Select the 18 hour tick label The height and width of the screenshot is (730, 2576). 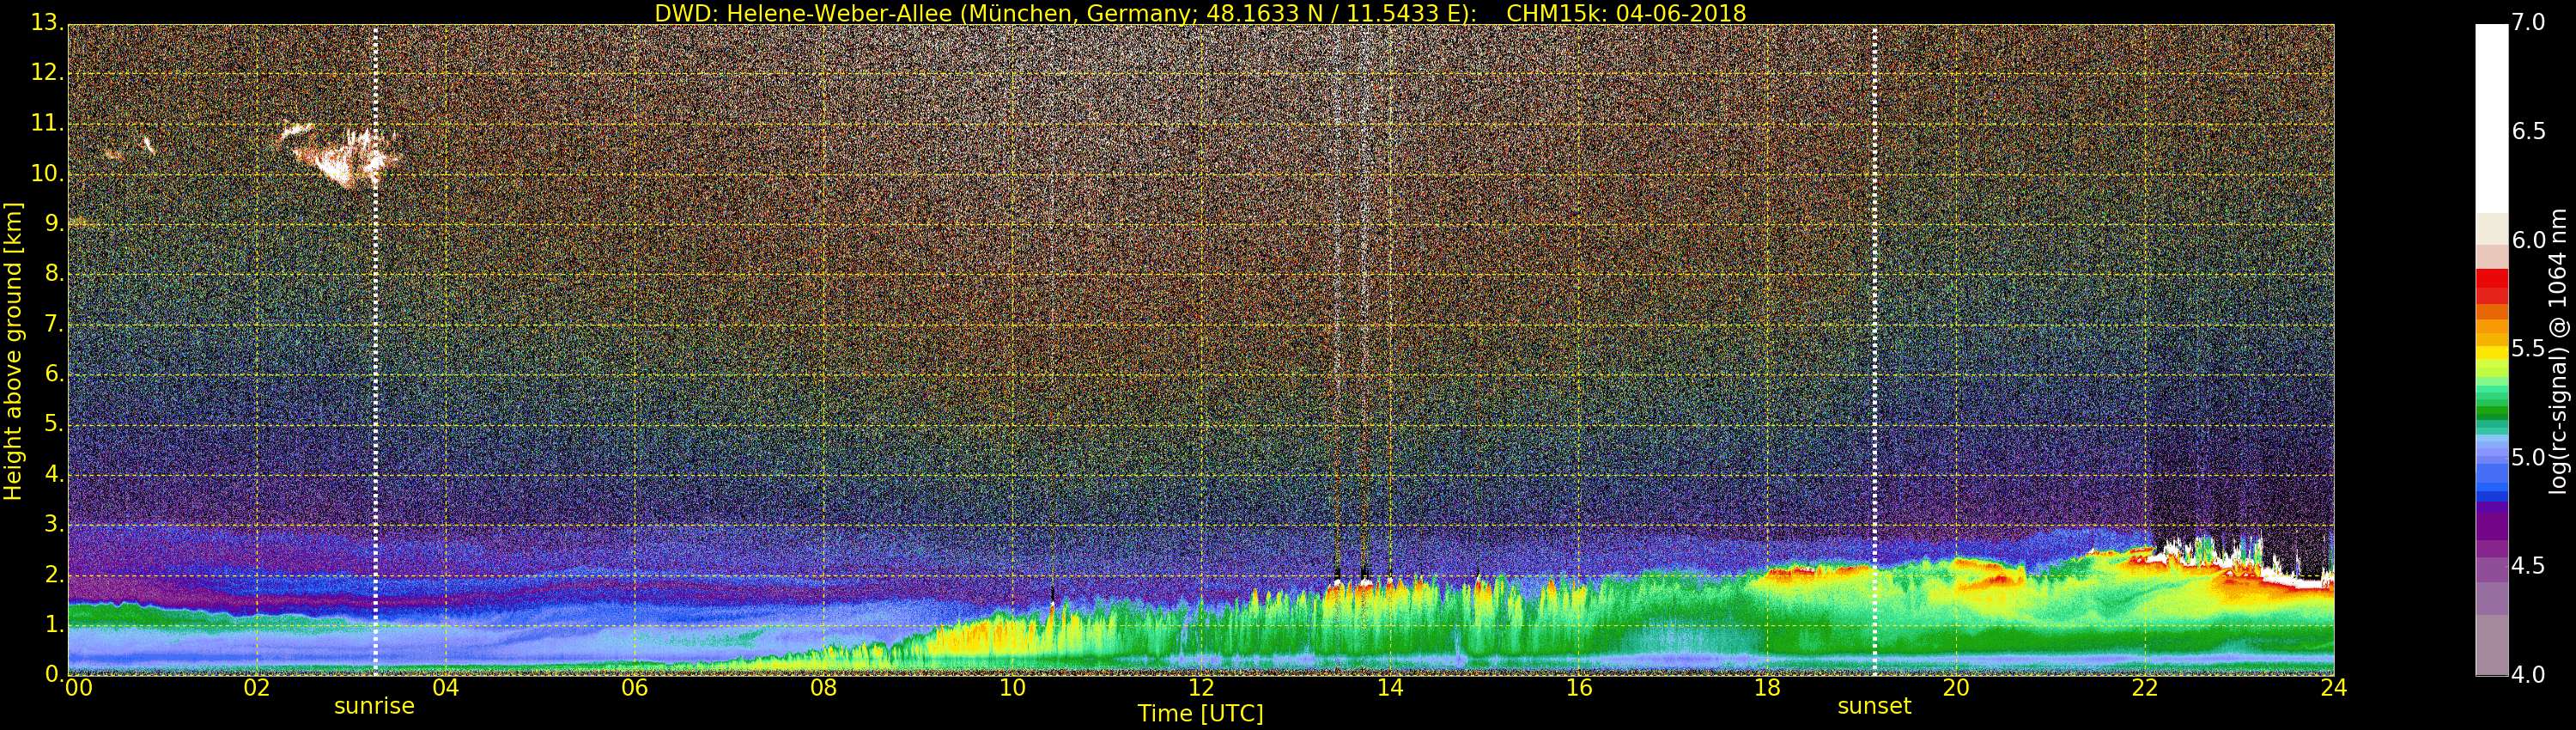tap(1767, 688)
